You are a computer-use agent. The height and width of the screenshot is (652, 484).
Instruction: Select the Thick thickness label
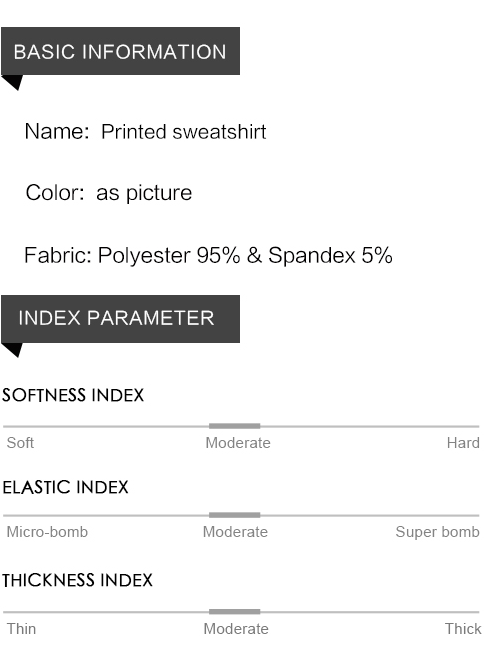(463, 629)
